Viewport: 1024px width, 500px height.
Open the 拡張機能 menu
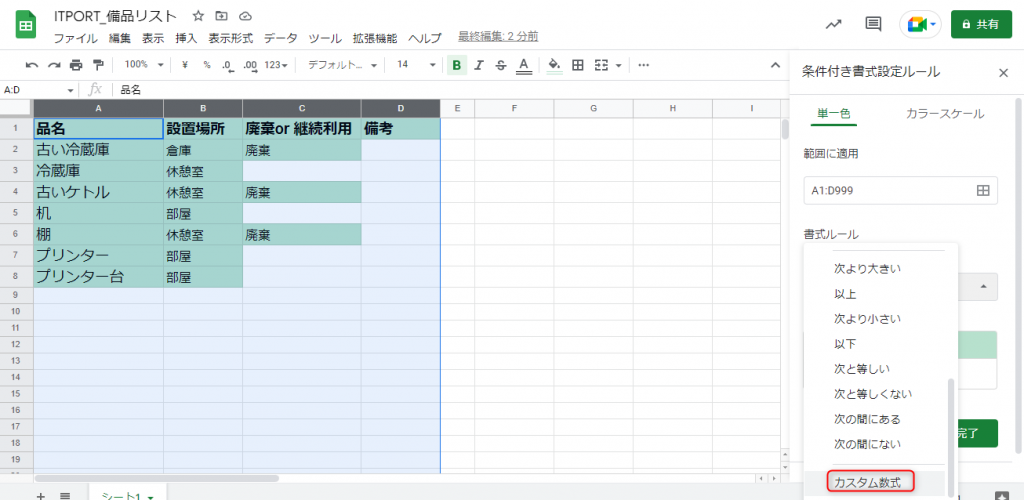click(x=375, y=38)
